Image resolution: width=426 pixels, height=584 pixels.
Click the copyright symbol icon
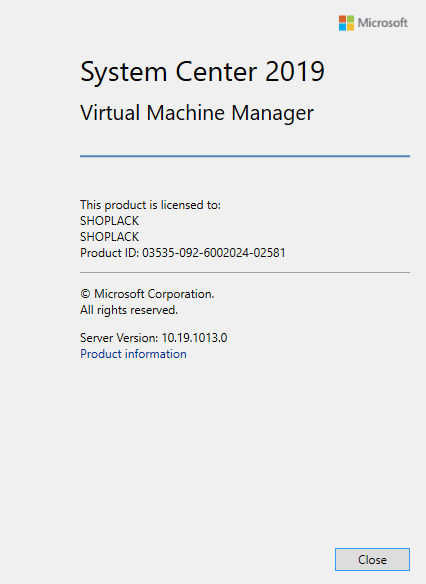tap(85, 294)
